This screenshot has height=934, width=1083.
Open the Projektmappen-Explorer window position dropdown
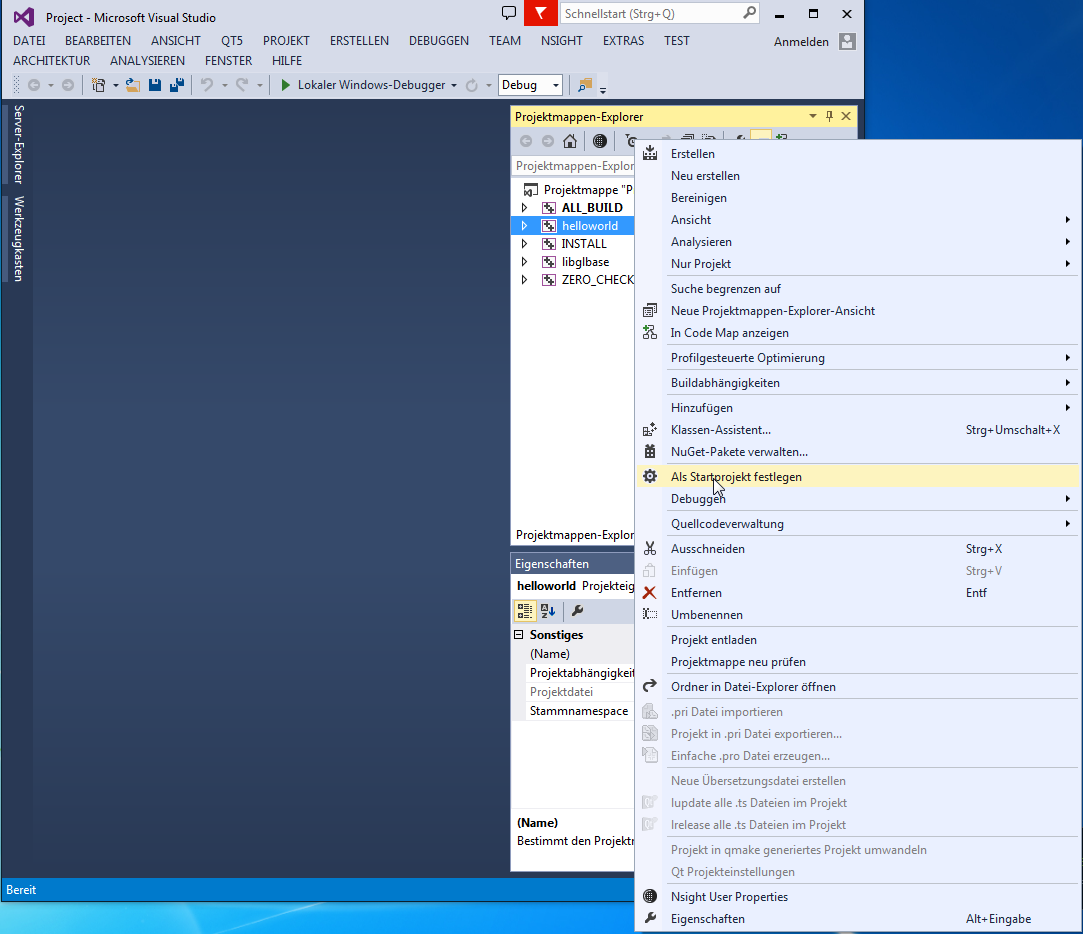(813, 116)
